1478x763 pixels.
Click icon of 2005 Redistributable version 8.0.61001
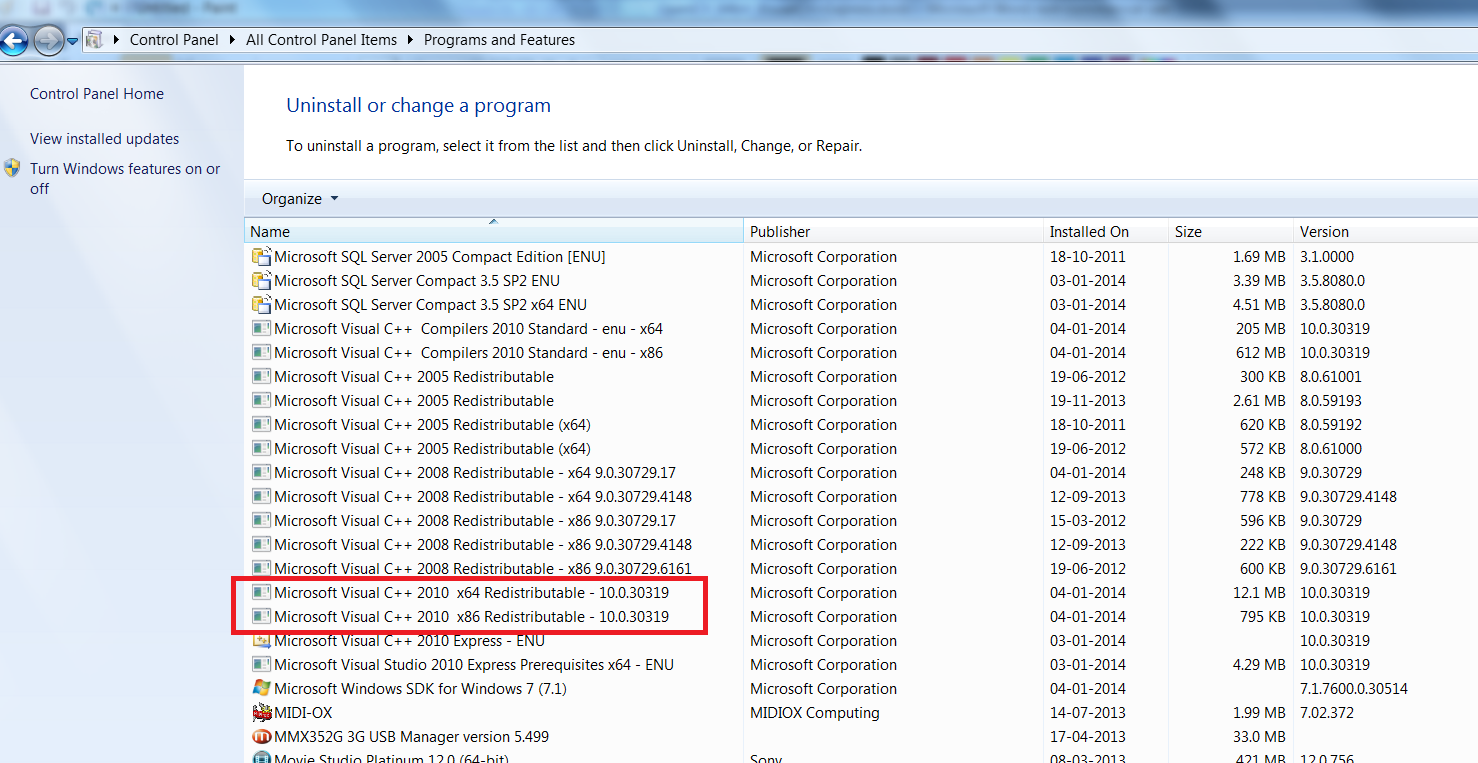click(261, 377)
